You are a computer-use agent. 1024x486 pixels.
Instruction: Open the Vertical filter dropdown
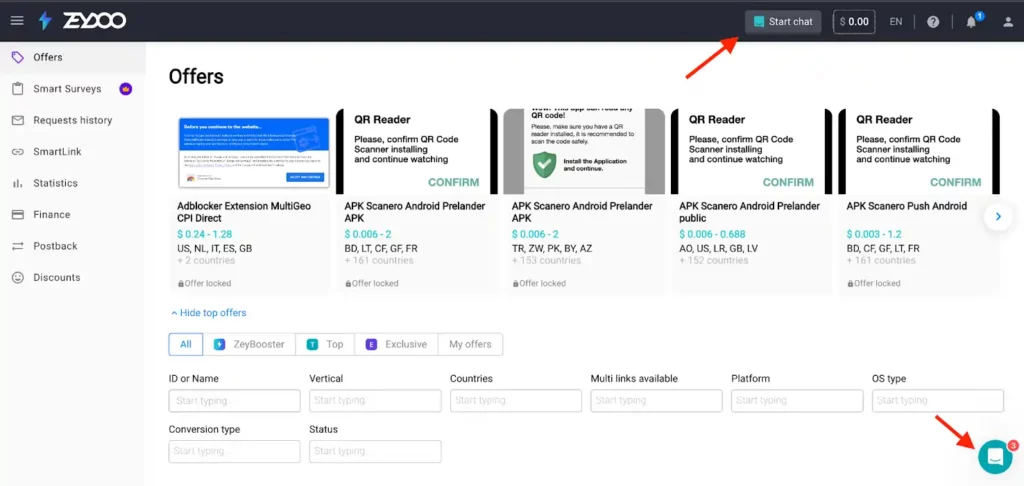click(x=376, y=400)
